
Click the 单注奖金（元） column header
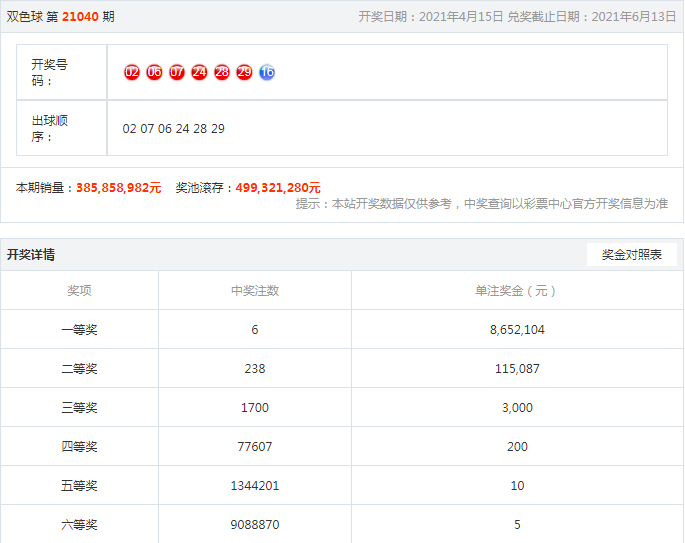click(517, 291)
